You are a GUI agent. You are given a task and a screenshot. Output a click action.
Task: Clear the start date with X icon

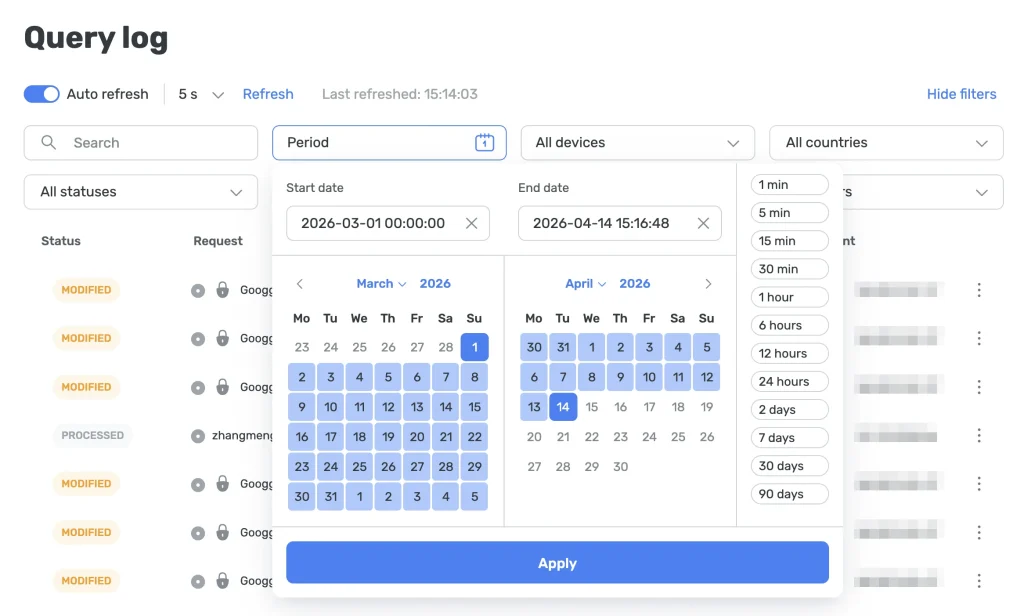pos(471,223)
